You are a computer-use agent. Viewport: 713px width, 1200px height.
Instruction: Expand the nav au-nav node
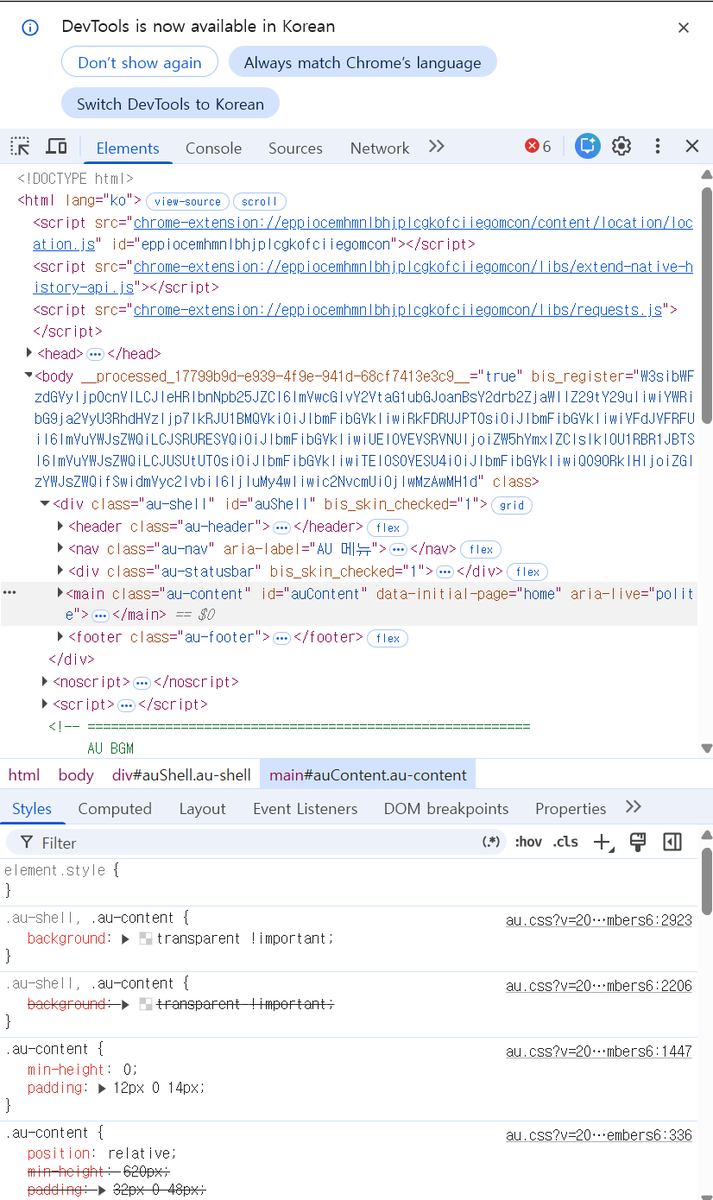(61, 549)
